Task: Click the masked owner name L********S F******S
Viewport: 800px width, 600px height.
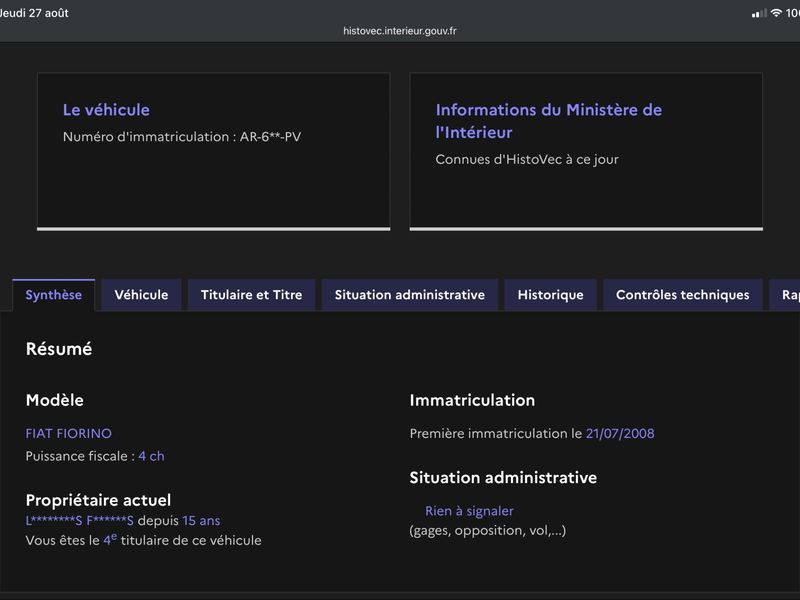Action: pos(80,521)
